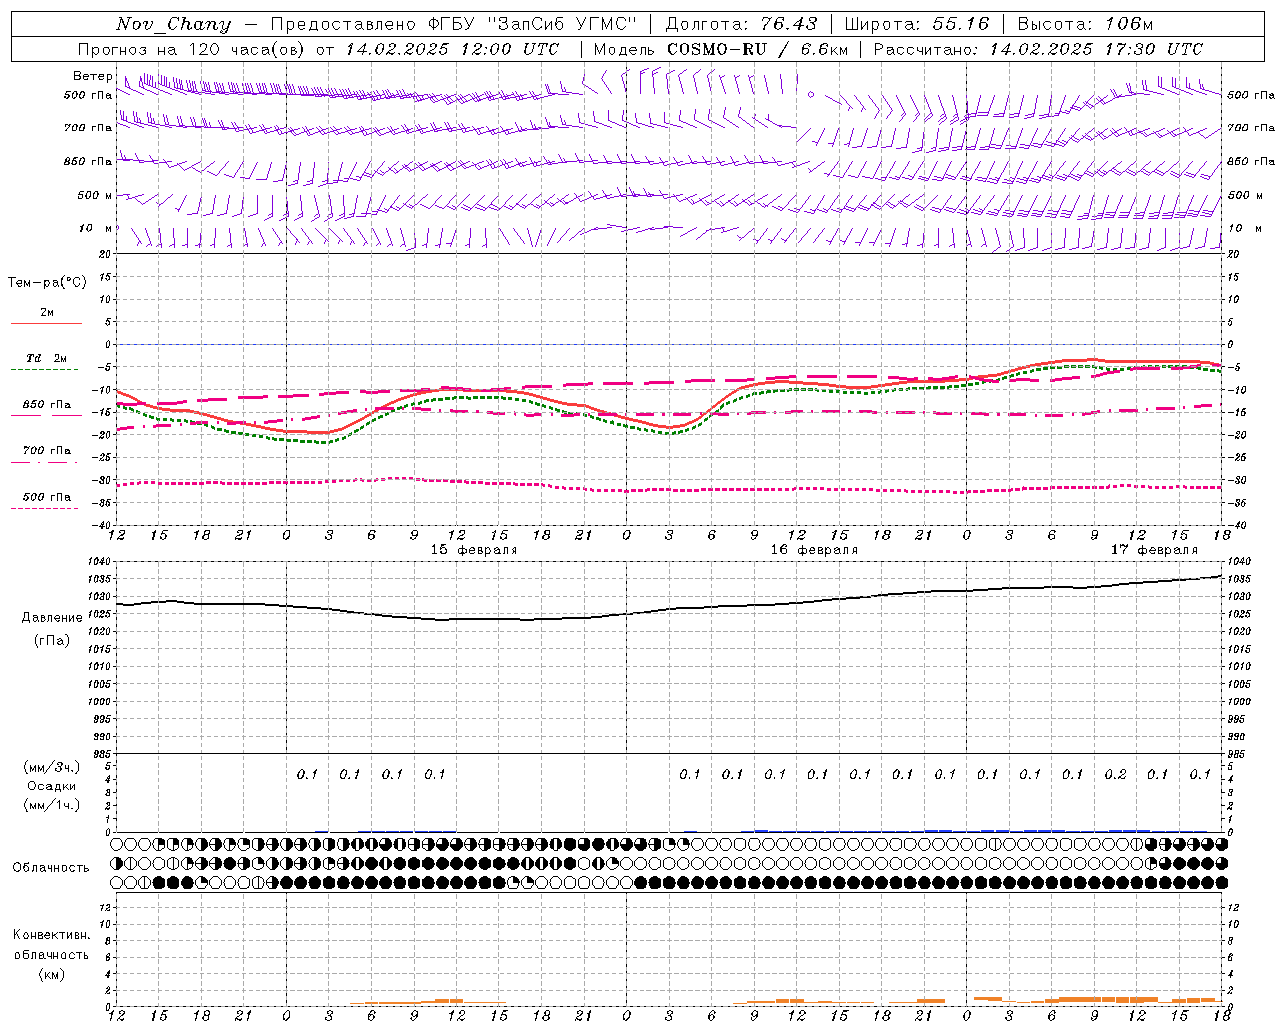Viewport: 1280px width, 1024px height.
Task: Click the "Тем-ра(°C)" temperature panel label
Action: click(47, 283)
